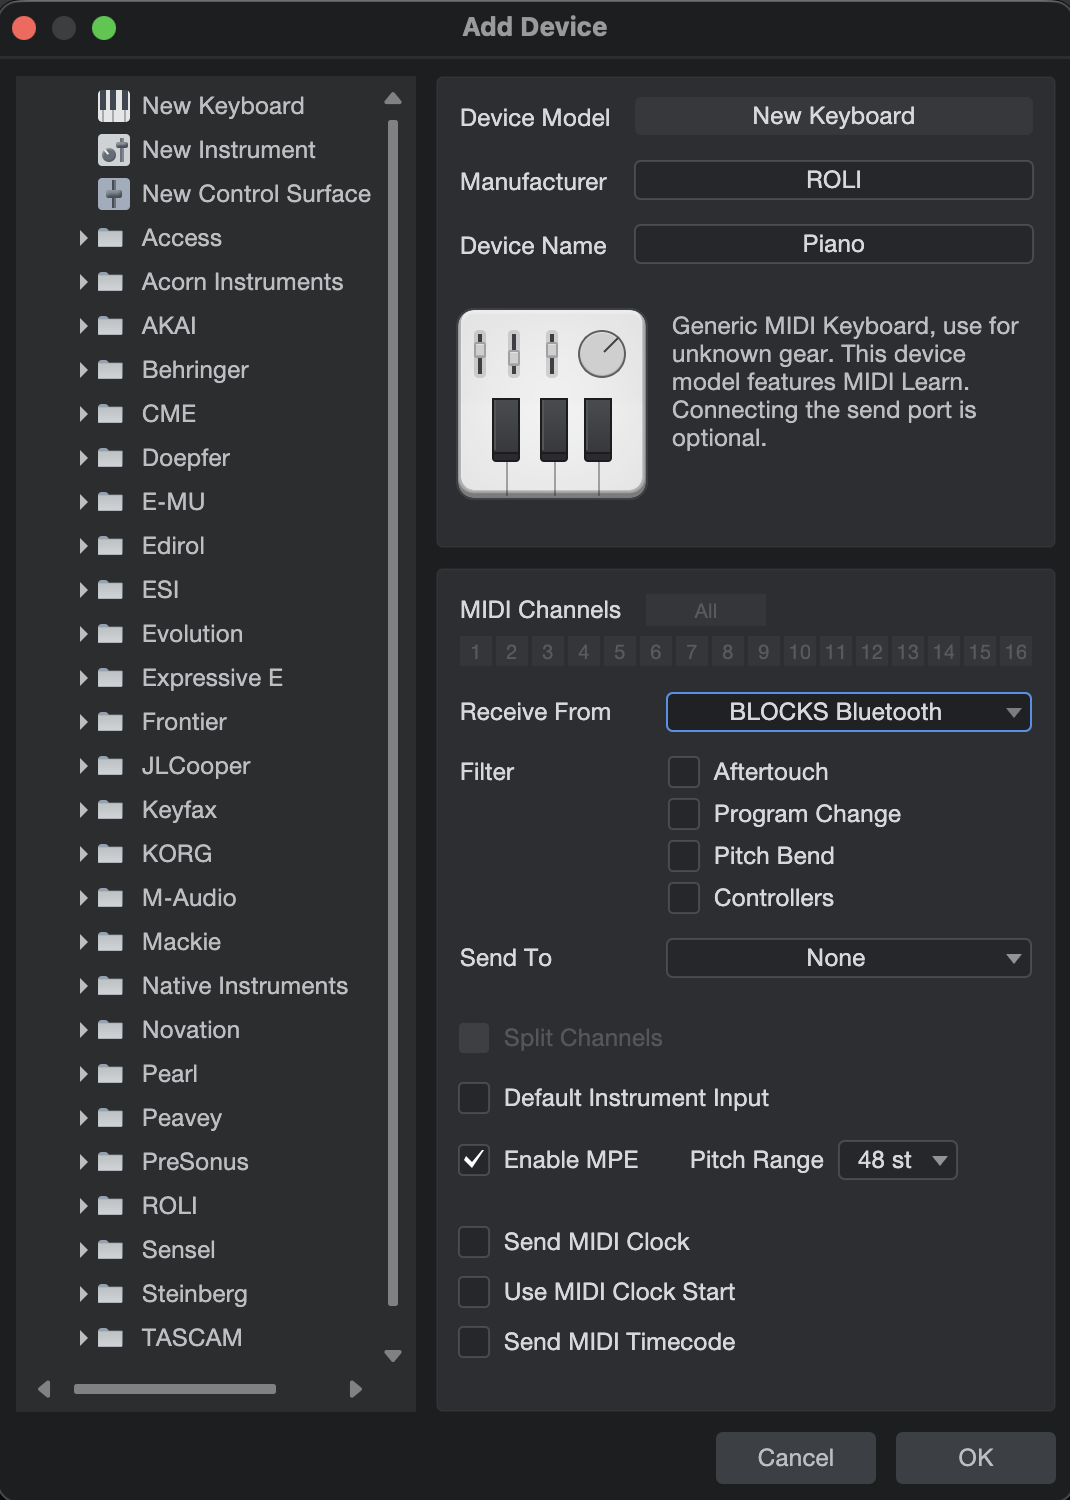Uncheck the Enable MPE checkbox
The width and height of the screenshot is (1070, 1500).
[x=474, y=1160]
